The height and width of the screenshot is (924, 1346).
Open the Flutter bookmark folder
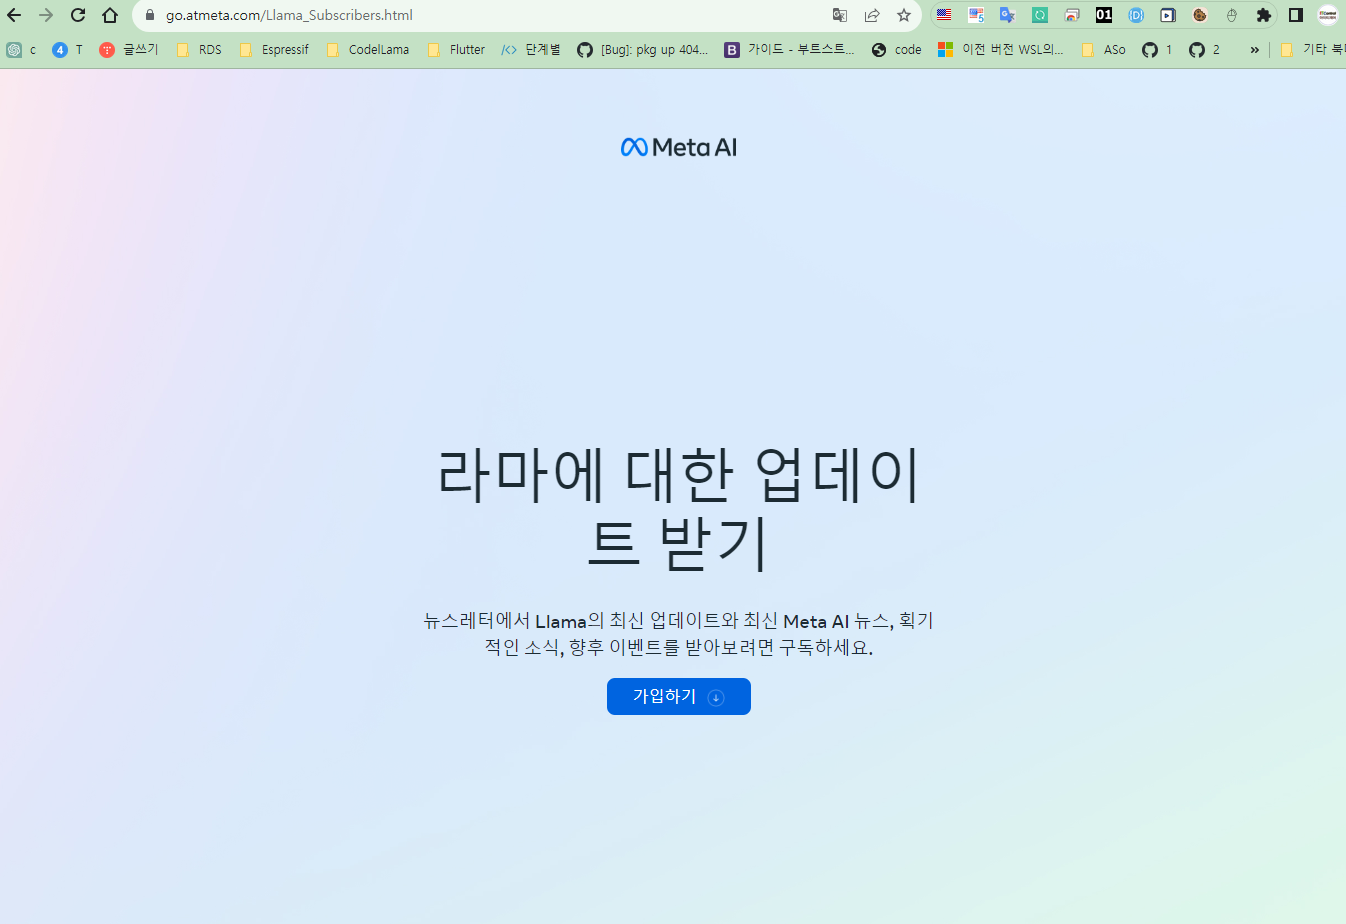point(456,49)
